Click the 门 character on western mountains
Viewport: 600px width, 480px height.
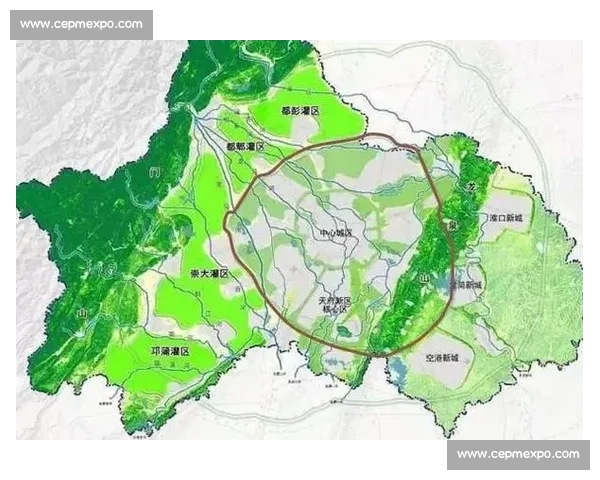click(153, 173)
